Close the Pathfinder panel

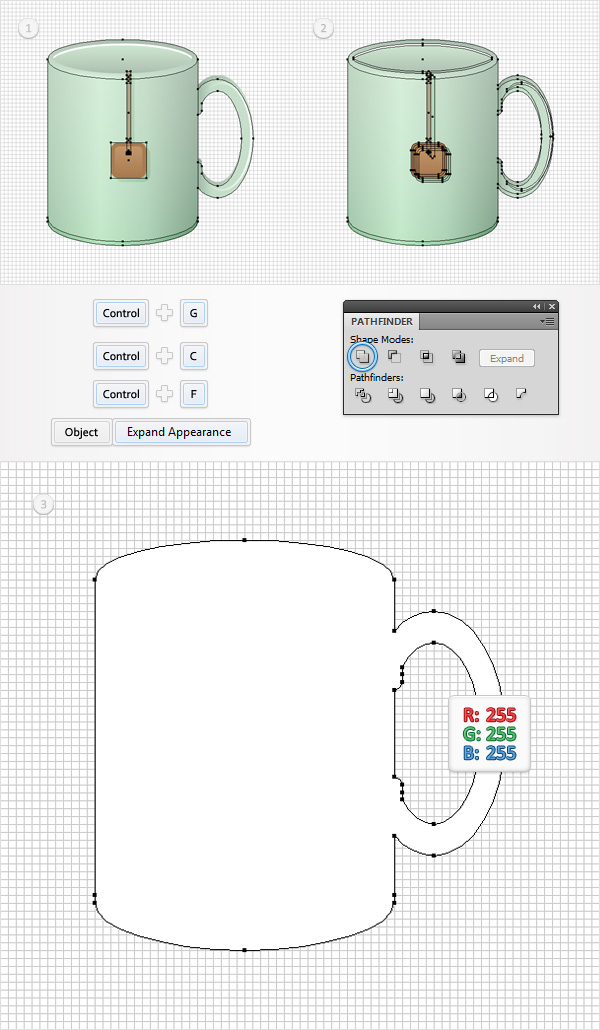tap(552, 306)
